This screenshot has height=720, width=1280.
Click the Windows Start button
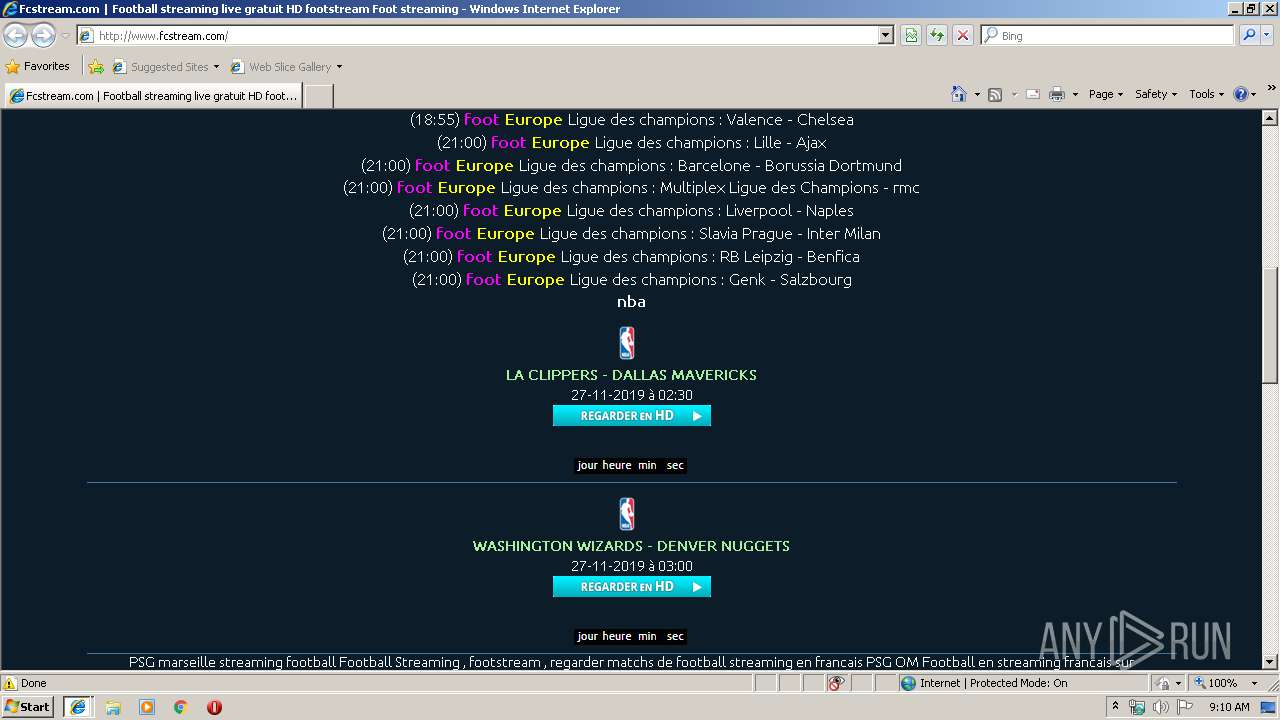28,707
